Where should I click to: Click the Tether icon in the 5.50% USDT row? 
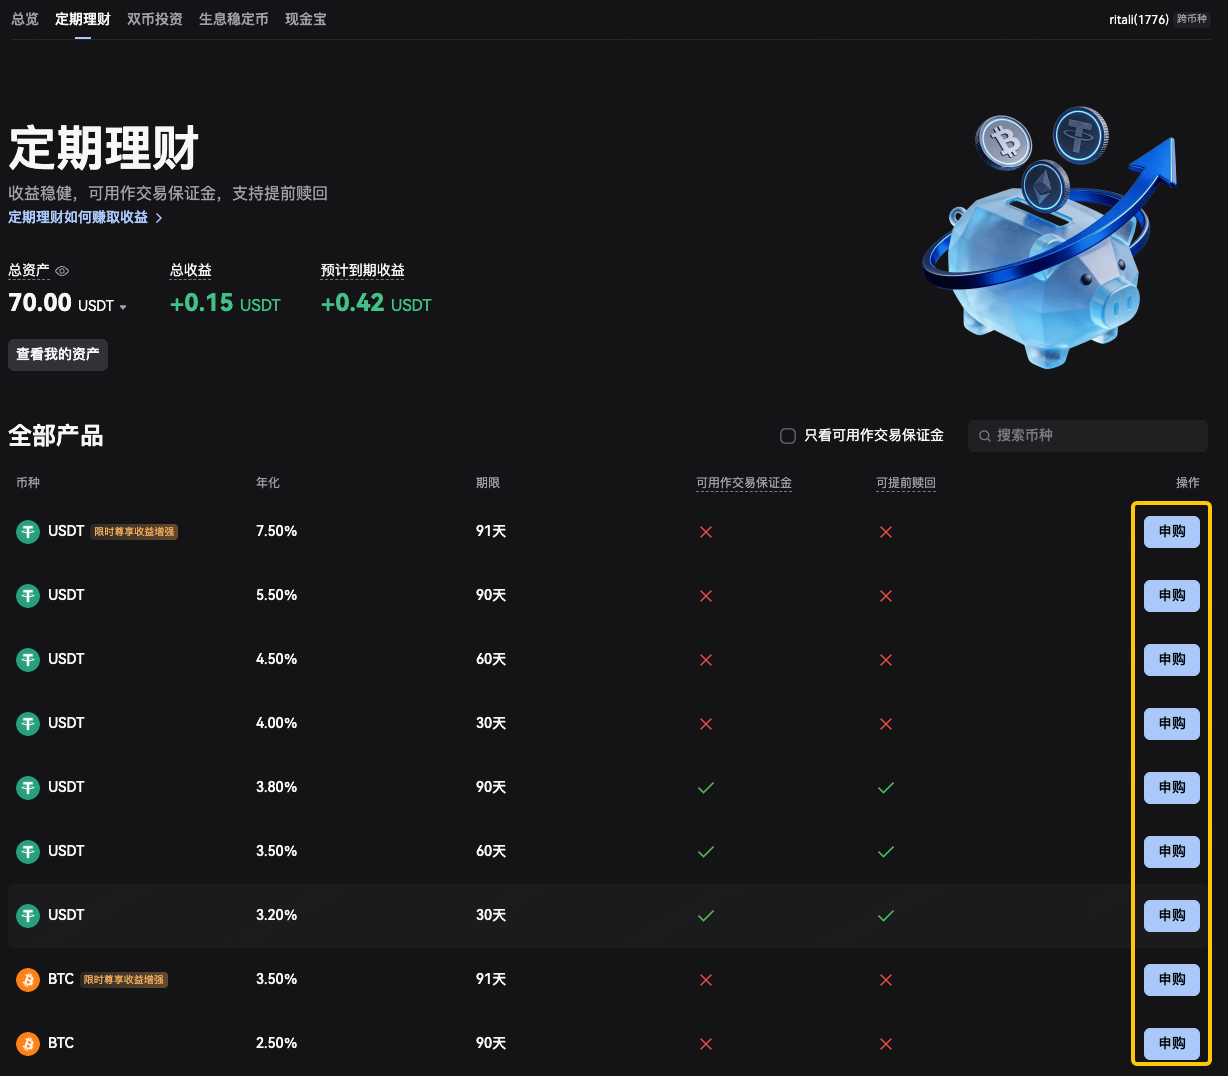tap(28, 596)
